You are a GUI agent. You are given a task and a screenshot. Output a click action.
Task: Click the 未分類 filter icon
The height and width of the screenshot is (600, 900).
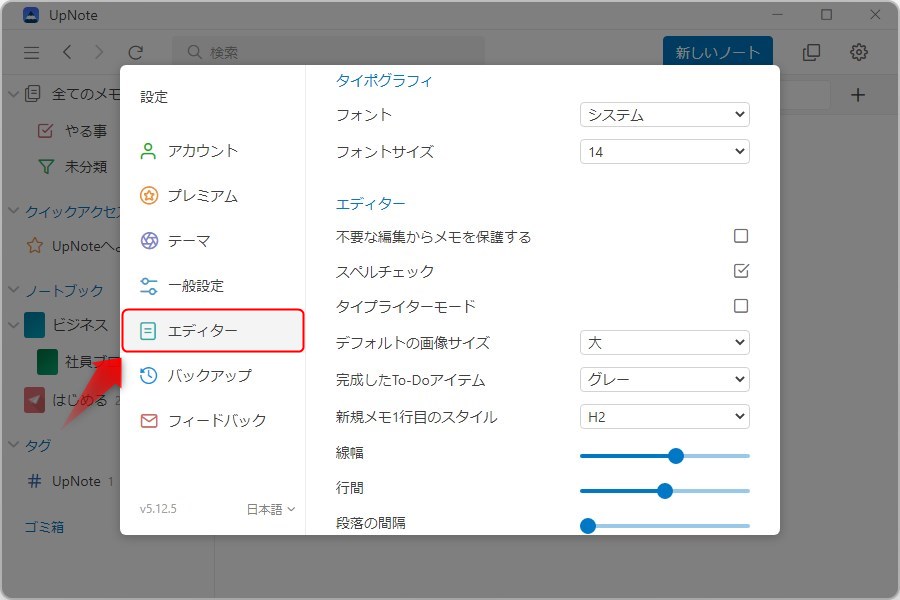click(x=46, y=167)
